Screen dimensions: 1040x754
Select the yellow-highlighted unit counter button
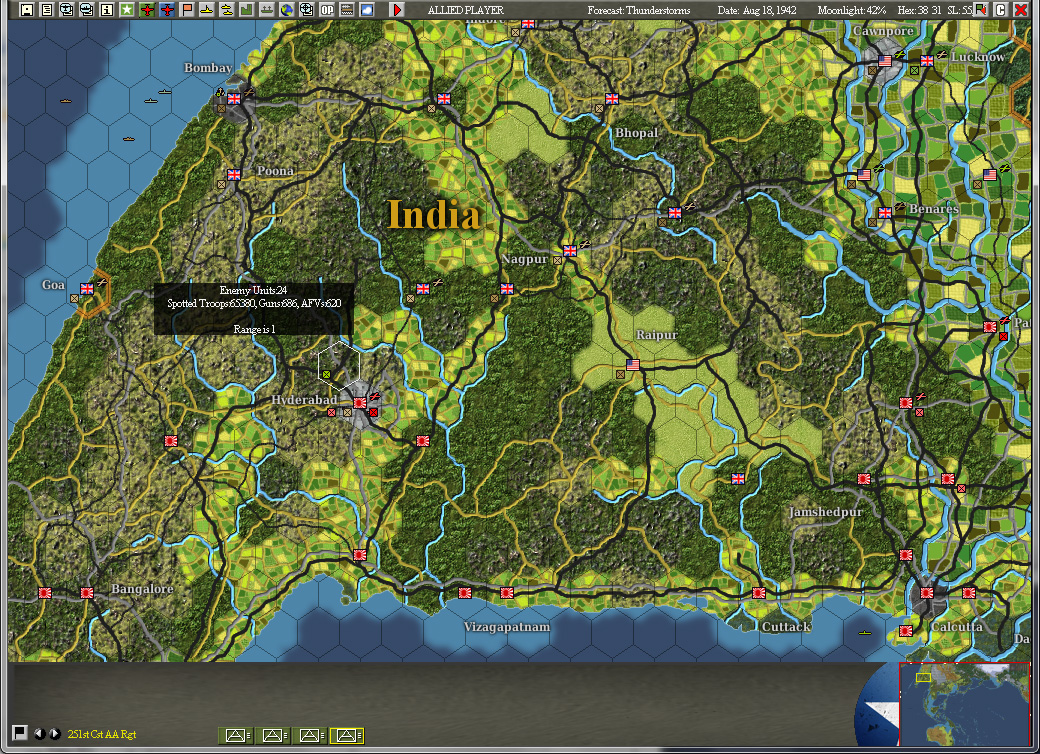click(347, 735)
